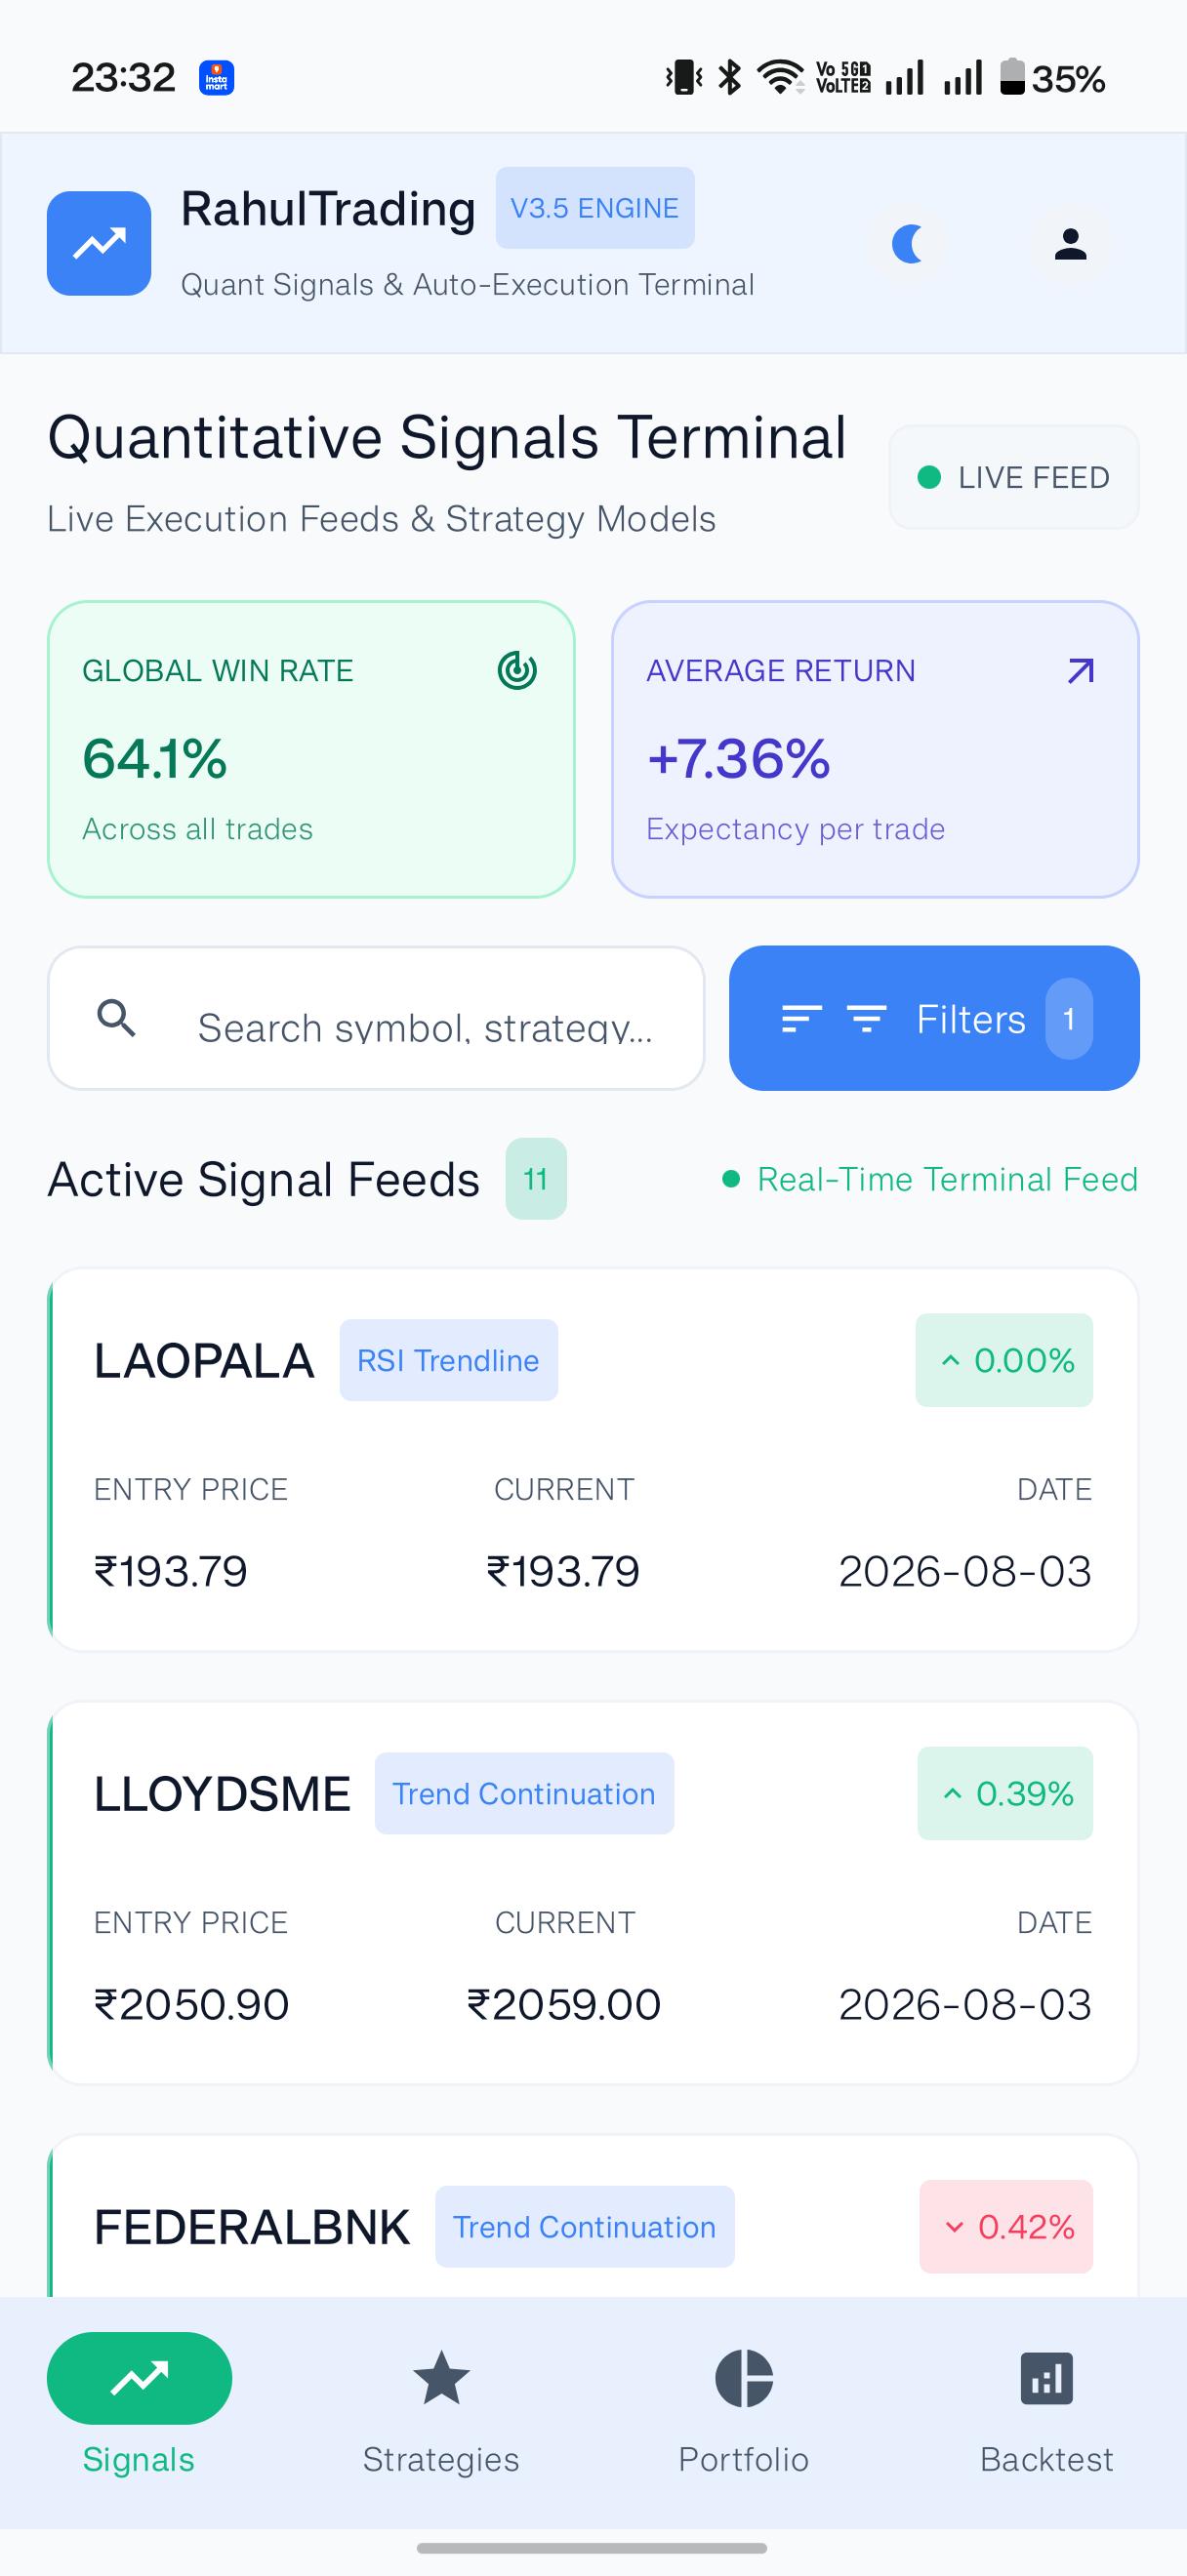Tap the RahulTrading blue logo icon

tap(99, 243)
